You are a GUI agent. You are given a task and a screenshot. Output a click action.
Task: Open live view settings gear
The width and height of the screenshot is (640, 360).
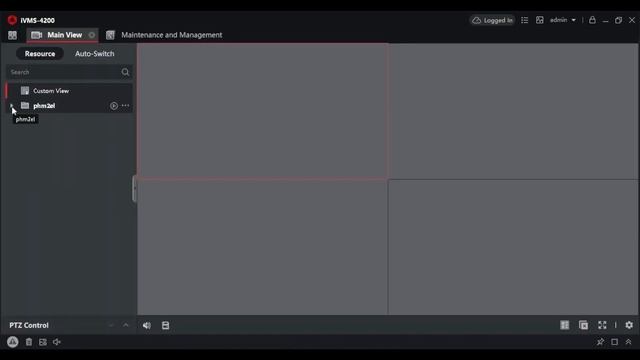[629, 325]
